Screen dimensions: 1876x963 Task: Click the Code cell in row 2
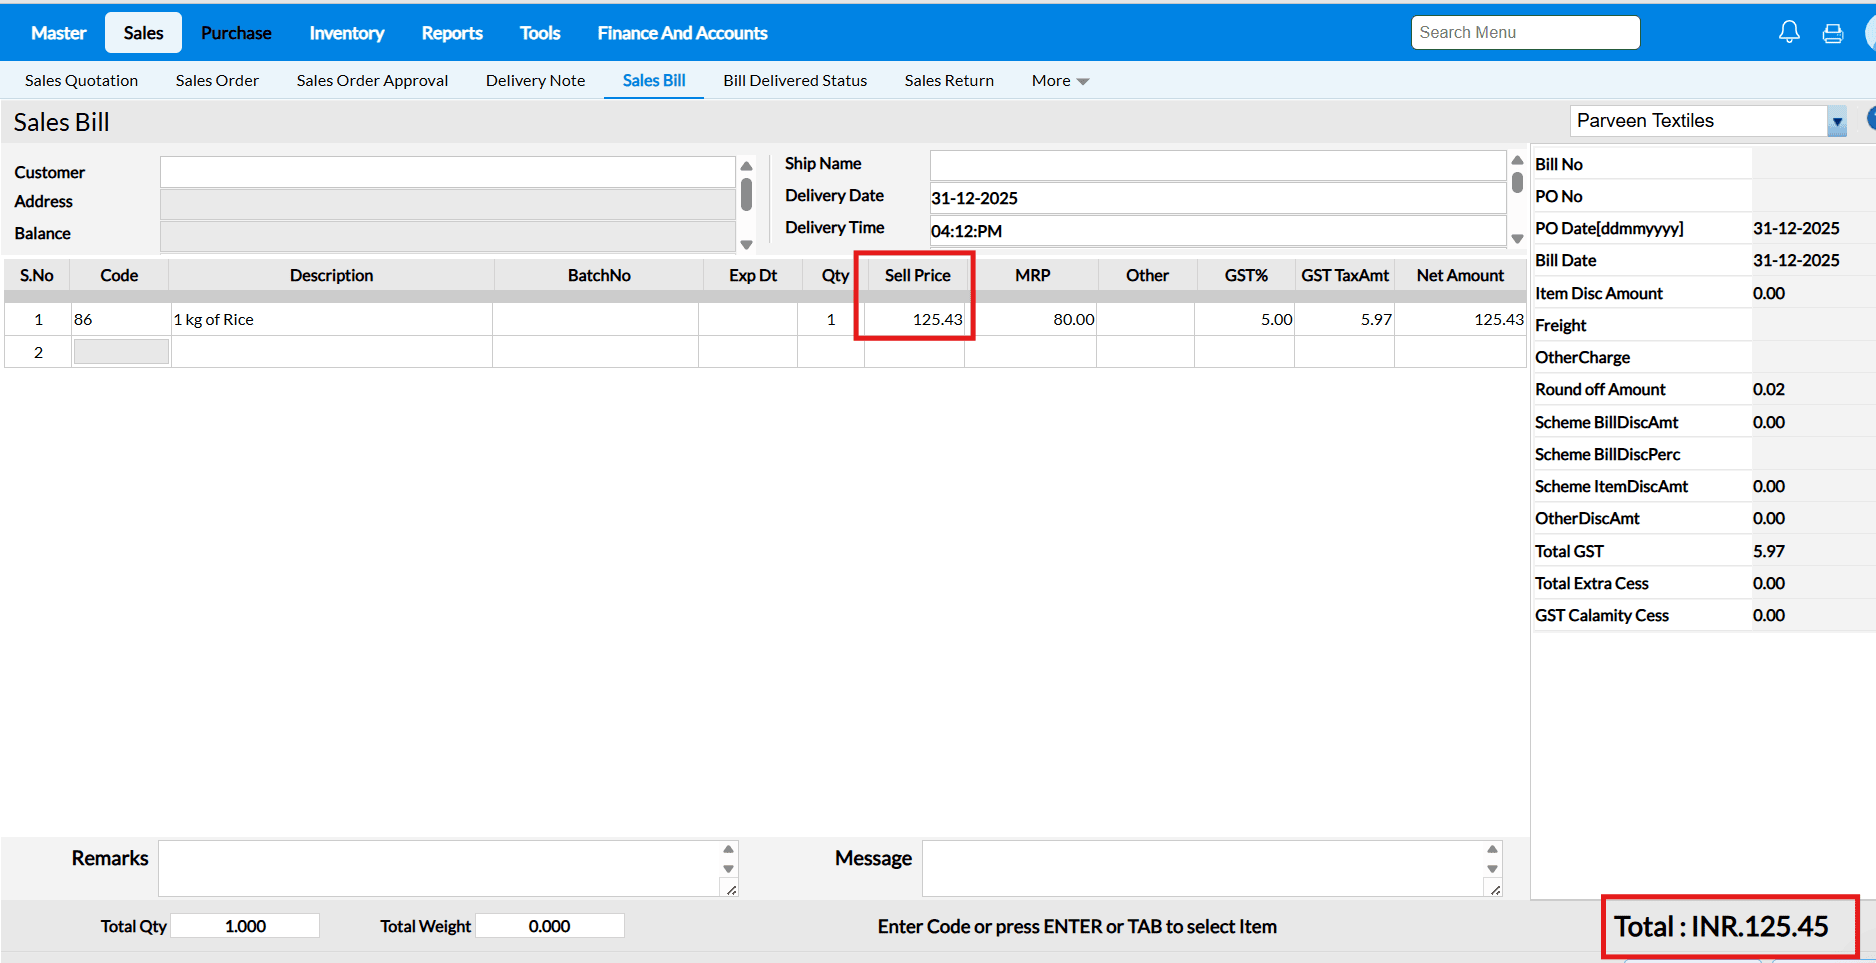point(121,352)
